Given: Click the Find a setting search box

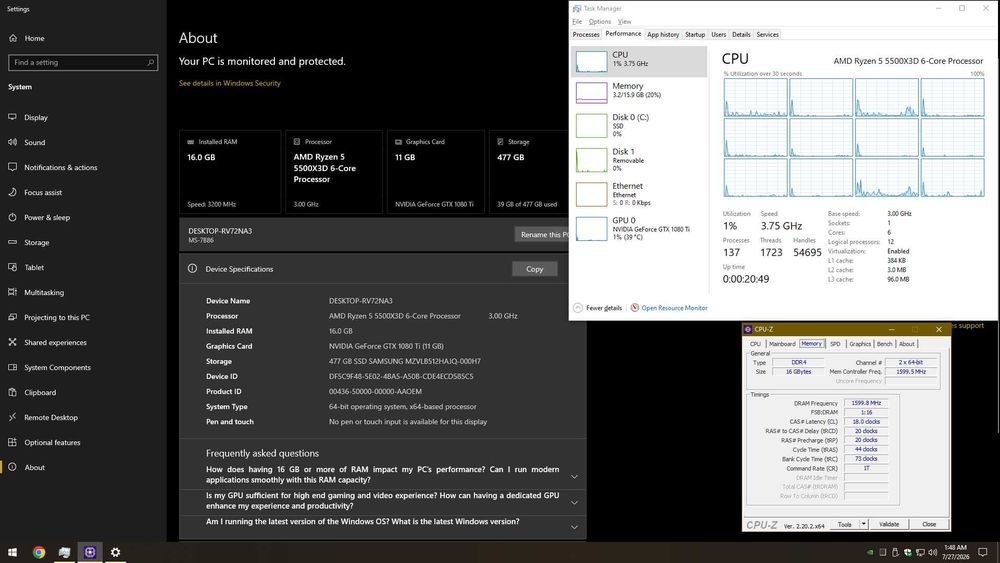Looking at the screenshot, I should [x=83, y=62].
